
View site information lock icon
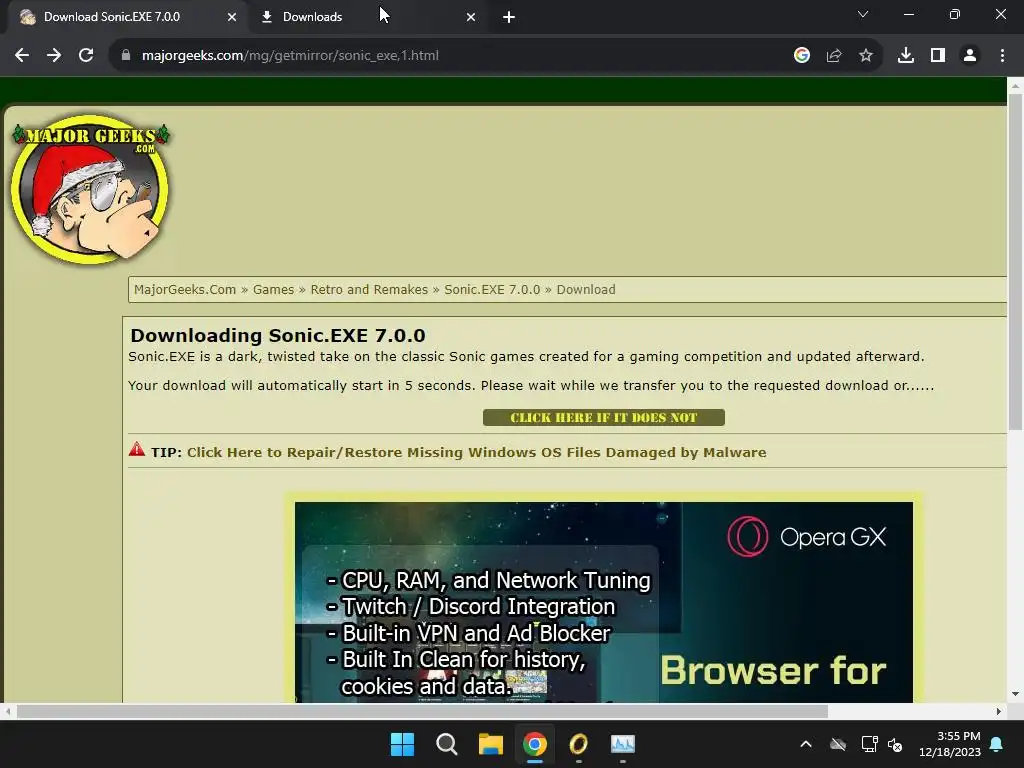pos(126,56)
